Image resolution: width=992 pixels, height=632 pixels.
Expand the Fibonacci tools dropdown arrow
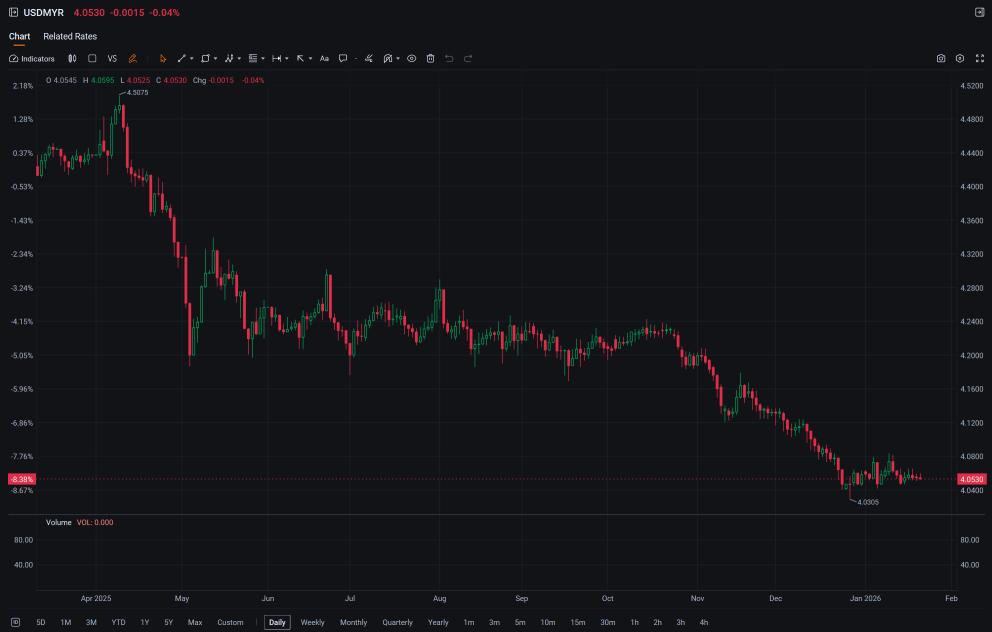coord(263,59)
